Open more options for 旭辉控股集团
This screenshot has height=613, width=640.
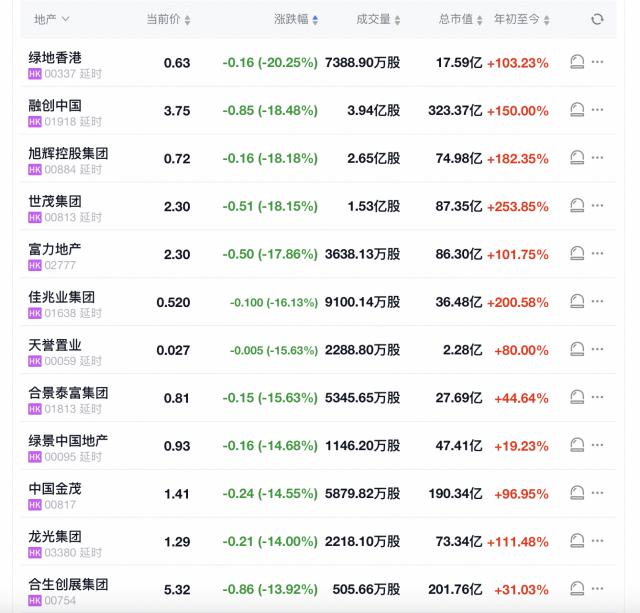598,158
